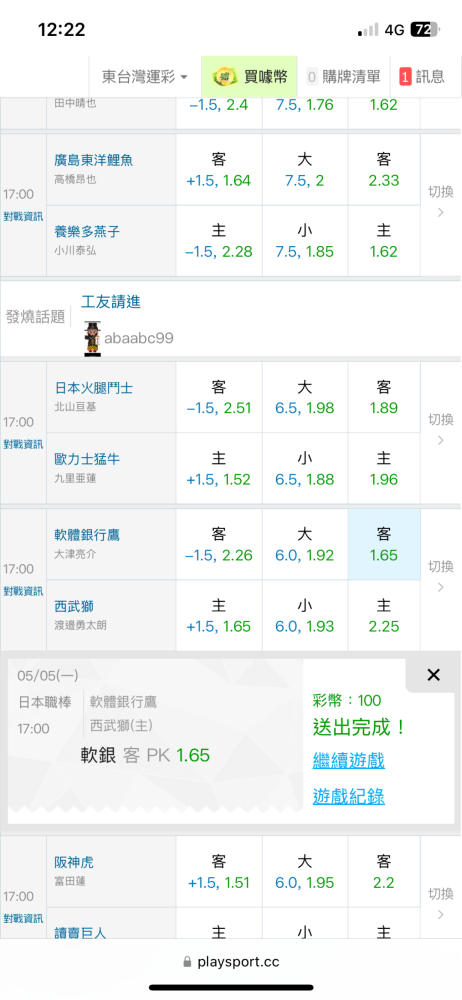Open 對戰資訊 for 軟銀 vs 西武
The width and height of the screenshot is (462, 1000).
click(x=23, y=591)
